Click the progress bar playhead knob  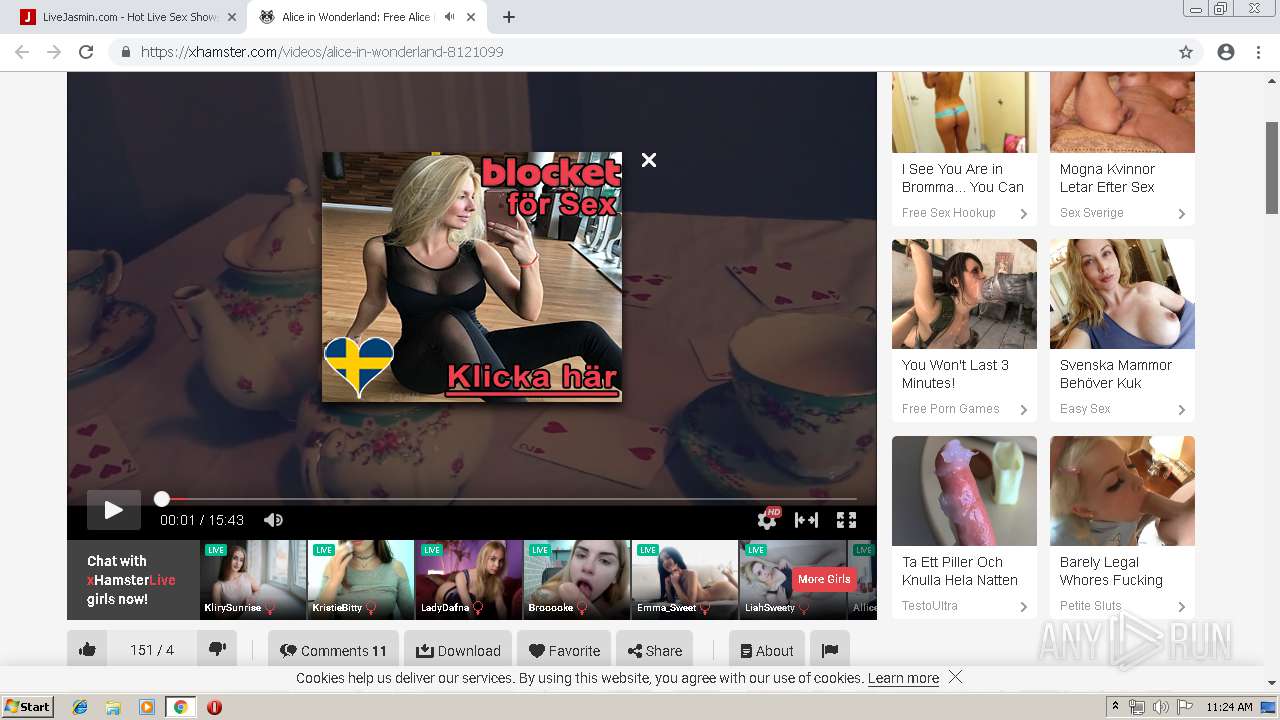tap(162, 498)
